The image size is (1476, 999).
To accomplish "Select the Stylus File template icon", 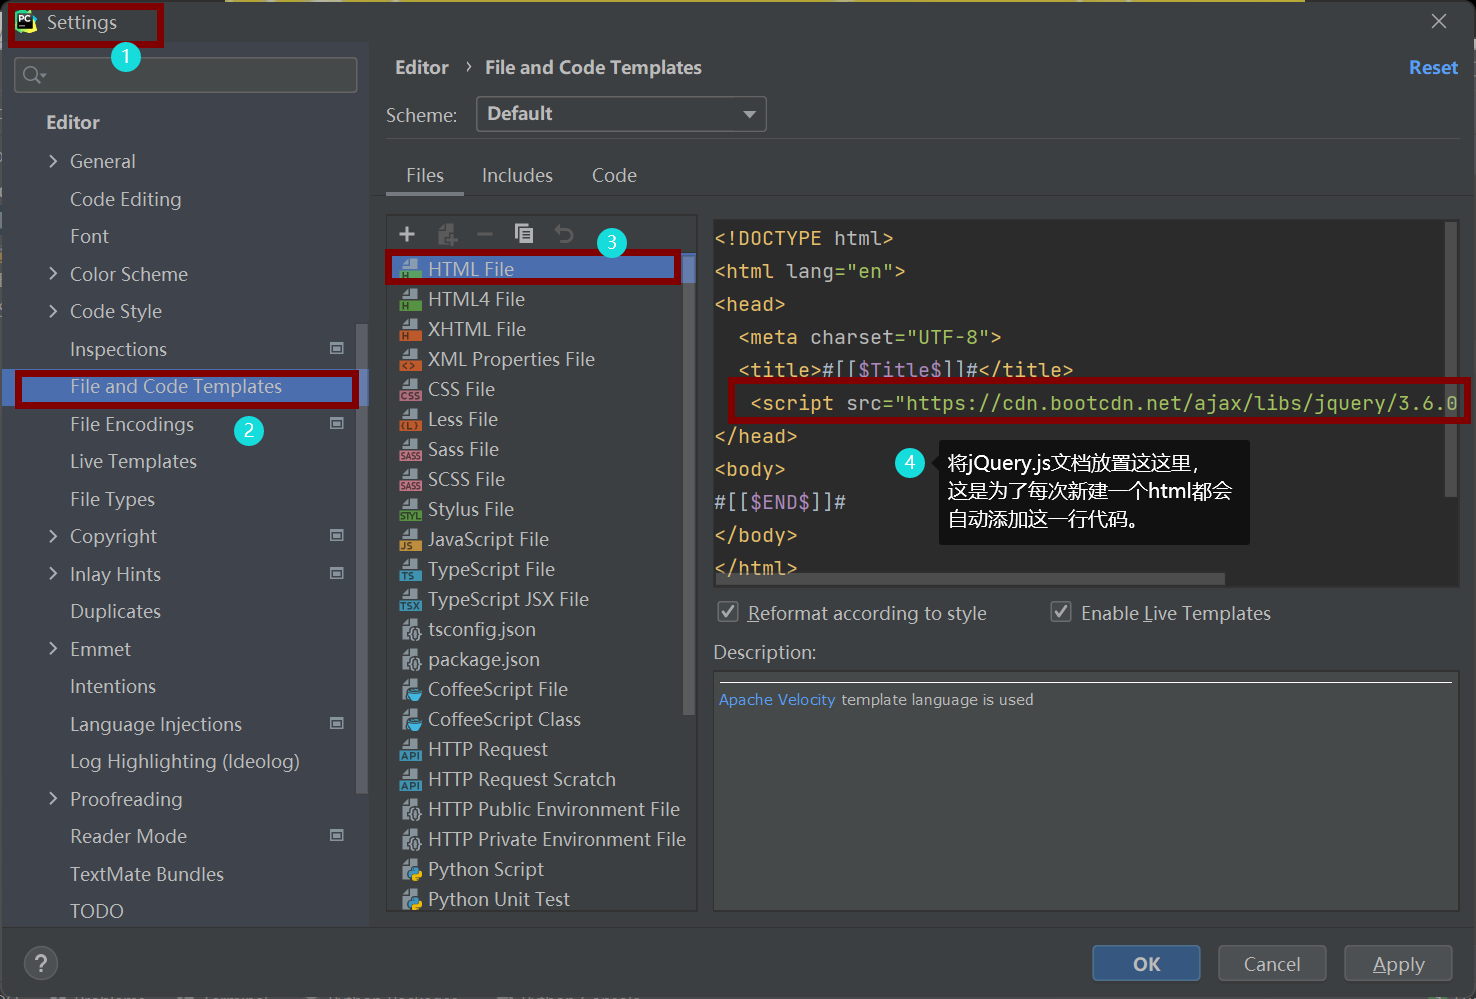I will pyautogui.click(x=410, y=510).
